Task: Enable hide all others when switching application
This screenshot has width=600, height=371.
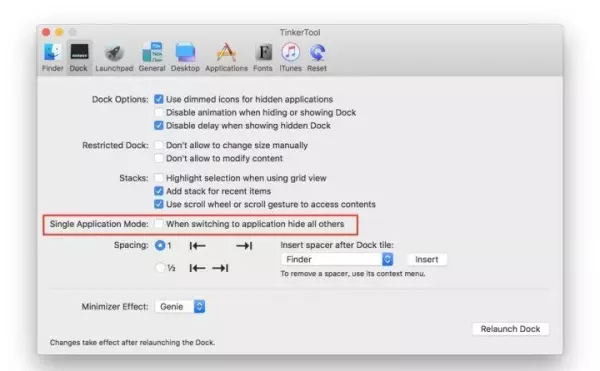Action: tap(158, 224)
